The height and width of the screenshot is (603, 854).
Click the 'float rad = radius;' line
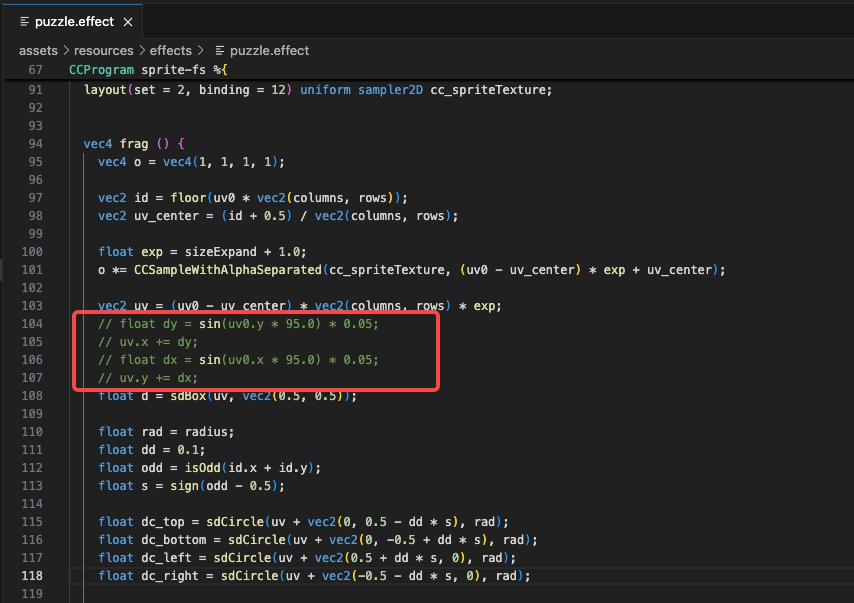pos(166,432)
